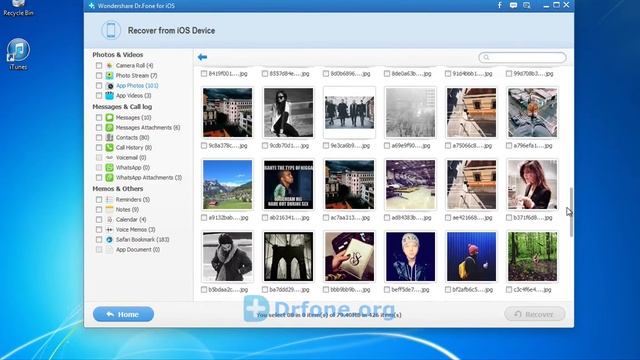The width and height of the screenshot is (640, 360).
Task: Open the feedback chat bubble icon
Action: point(513,5)
